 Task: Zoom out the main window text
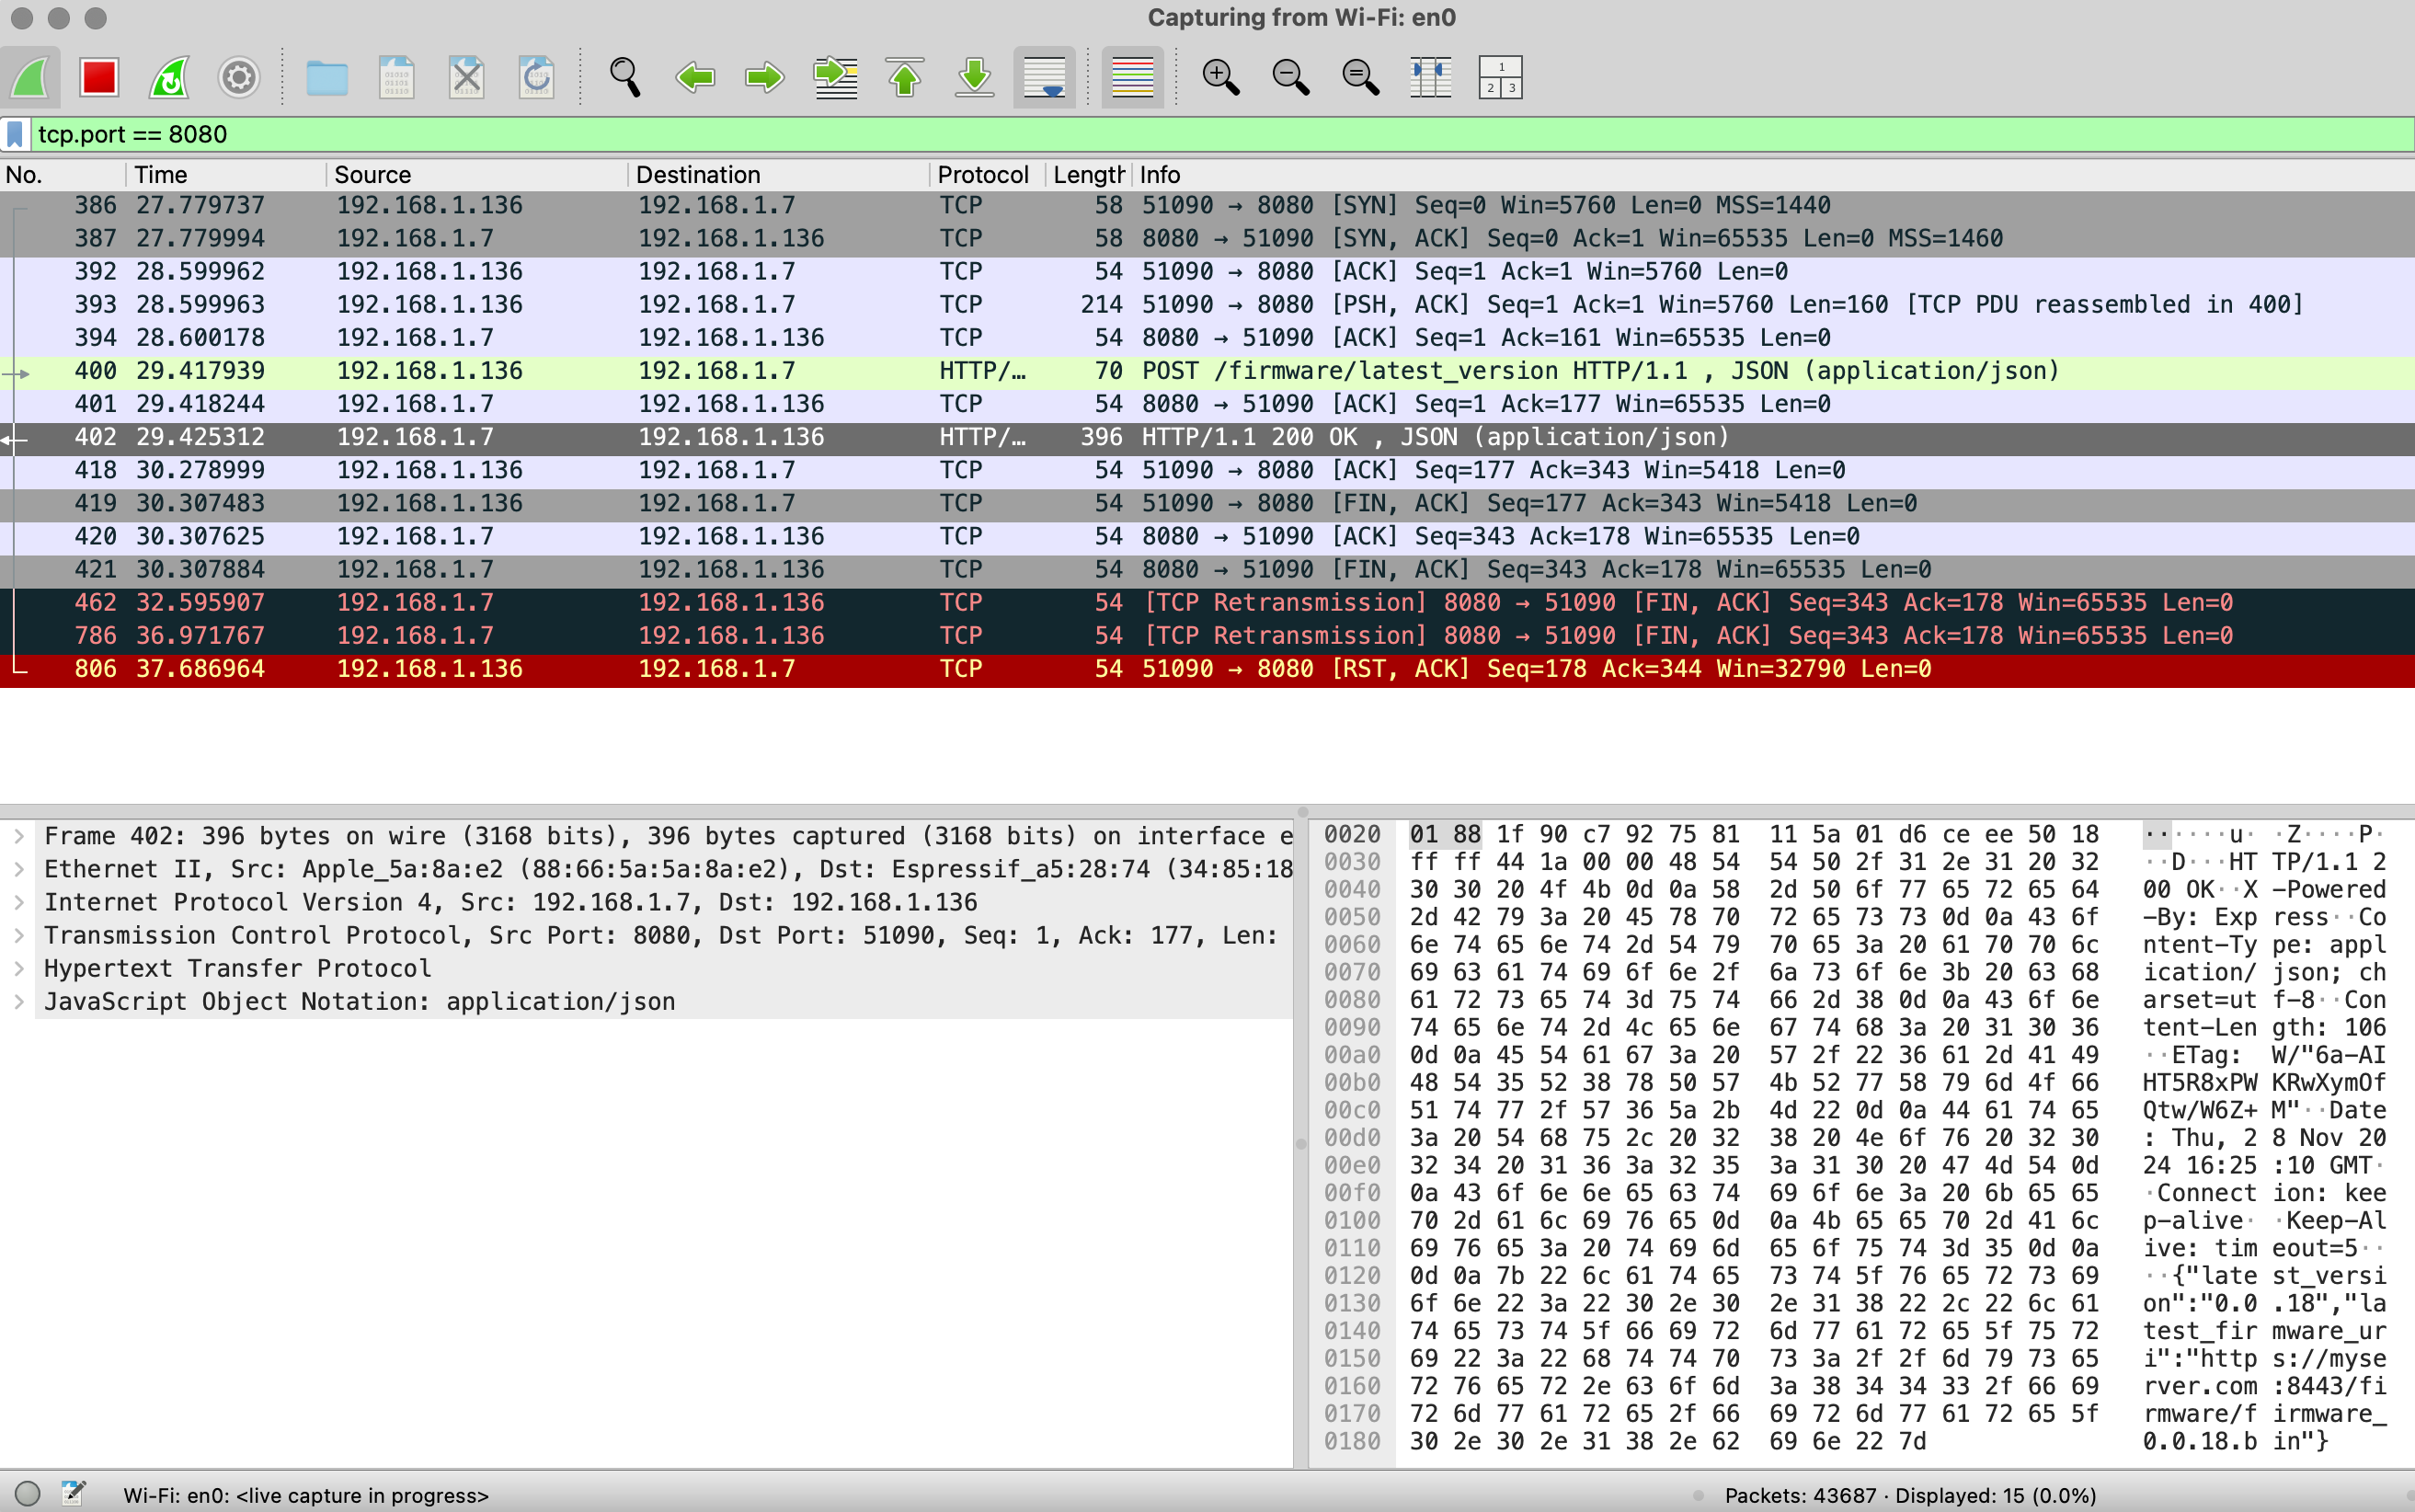pos(1290,77)
